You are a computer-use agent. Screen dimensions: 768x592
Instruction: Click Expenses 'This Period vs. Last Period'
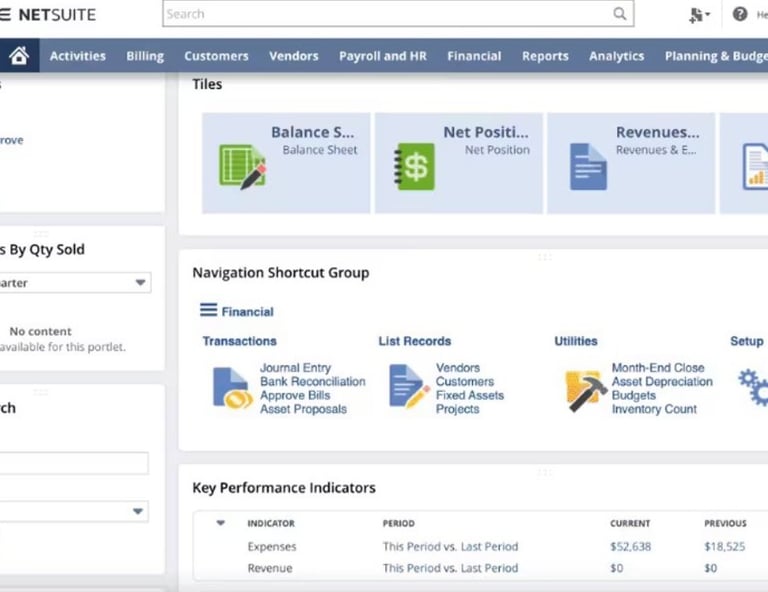(450, 546)
